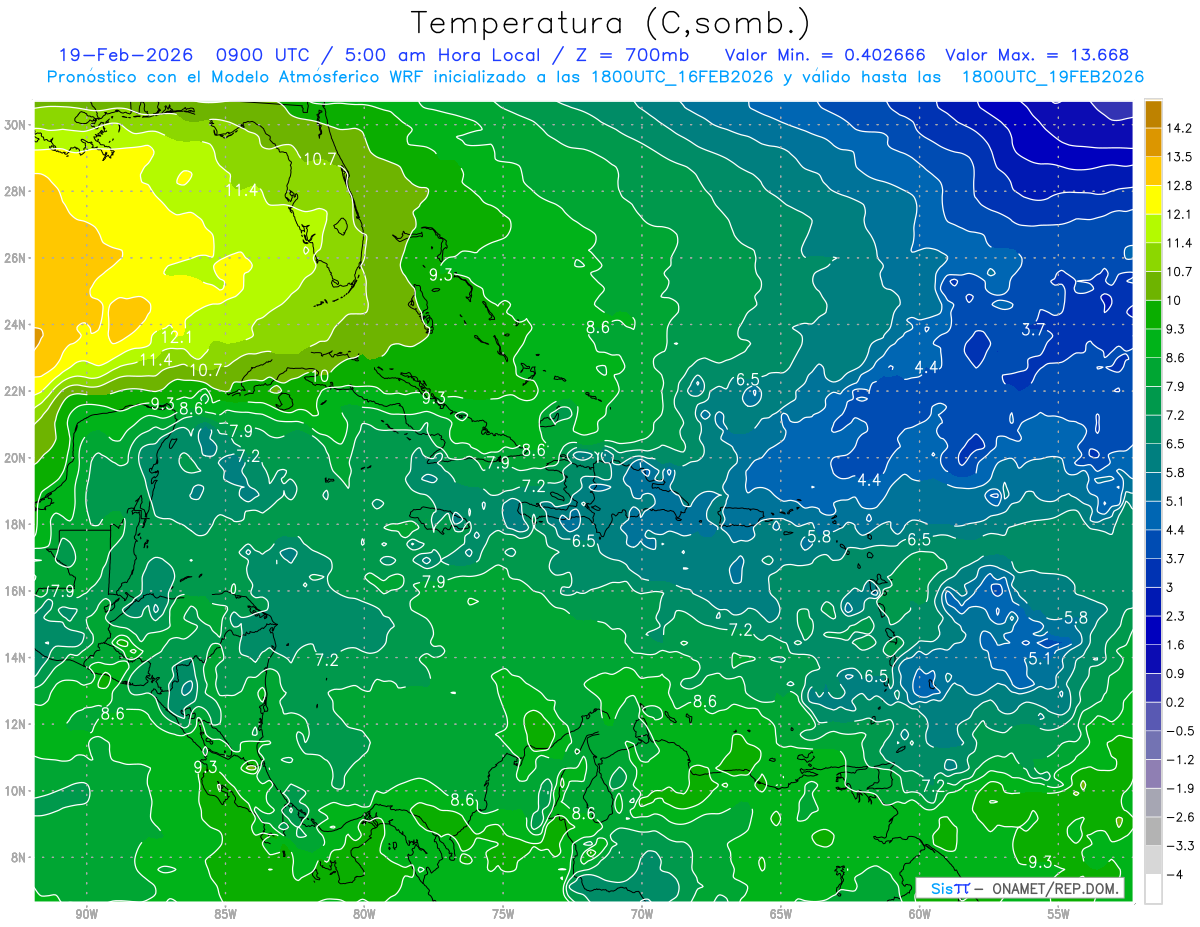This screenshot has width=1200, height=927.
Task: Click the "90W" longitude axis label
Action: (x=87, y=914)
